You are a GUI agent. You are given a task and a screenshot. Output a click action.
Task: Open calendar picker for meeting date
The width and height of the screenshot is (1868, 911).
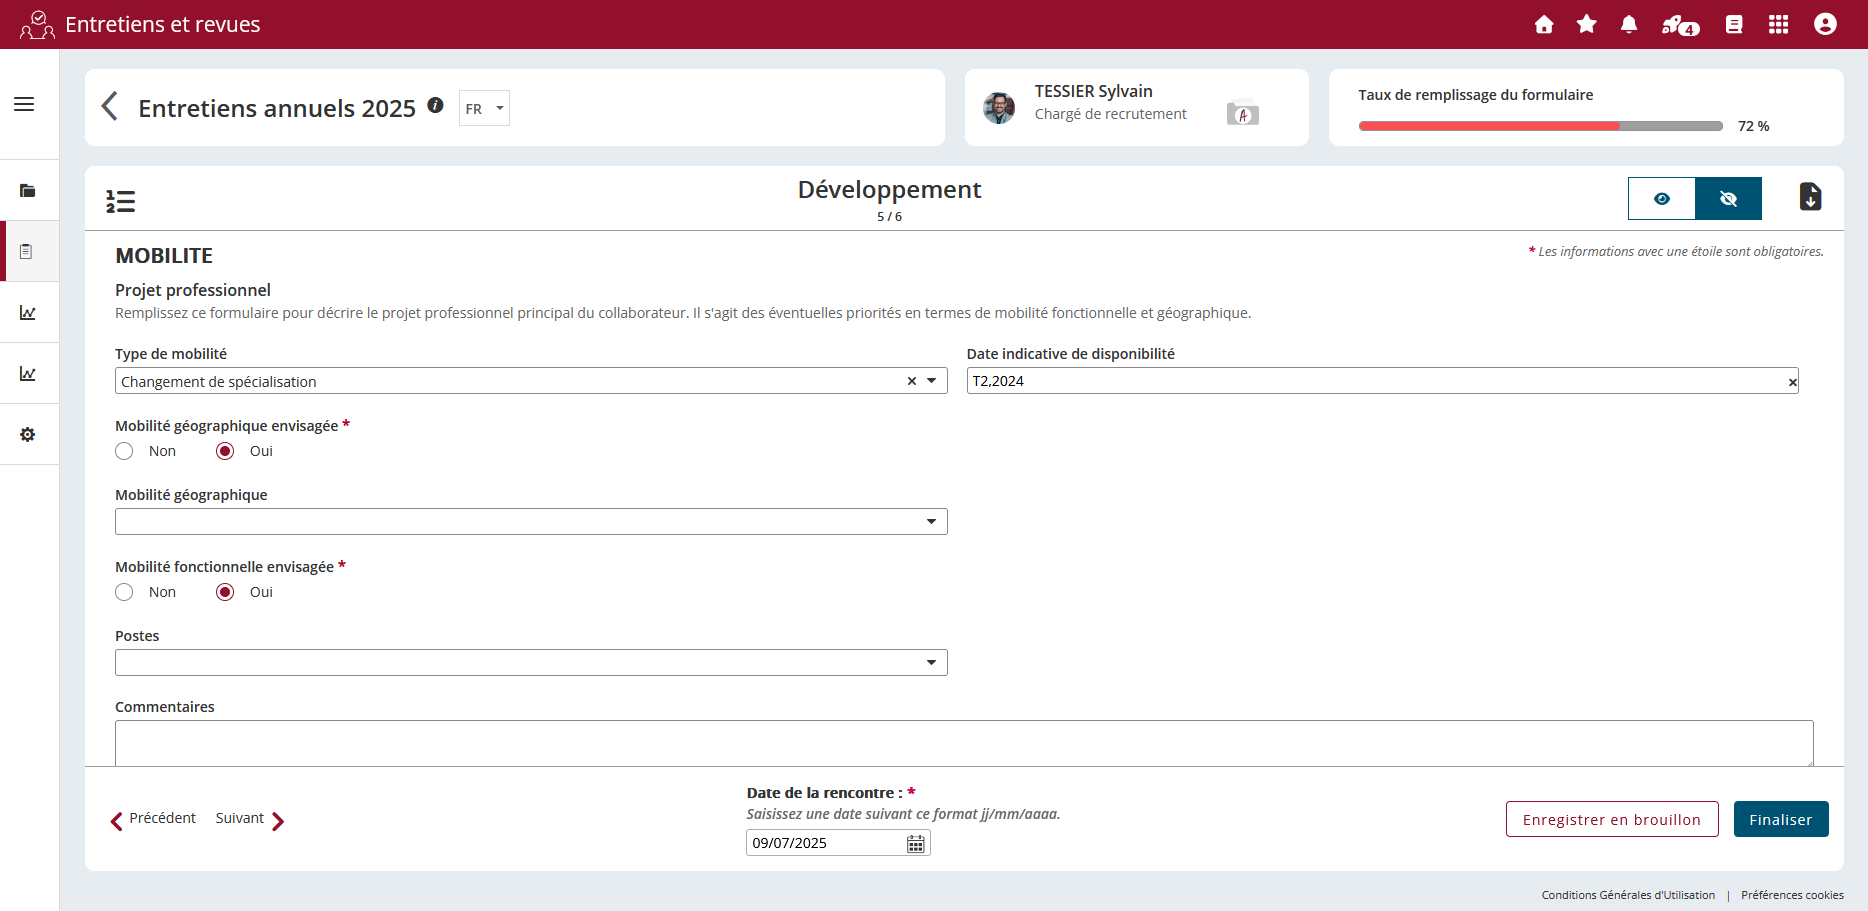915,844
